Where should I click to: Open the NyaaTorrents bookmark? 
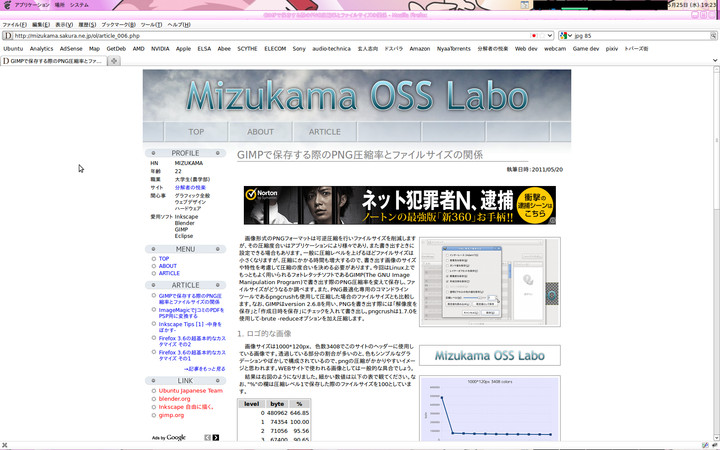[x=454, y=49]
